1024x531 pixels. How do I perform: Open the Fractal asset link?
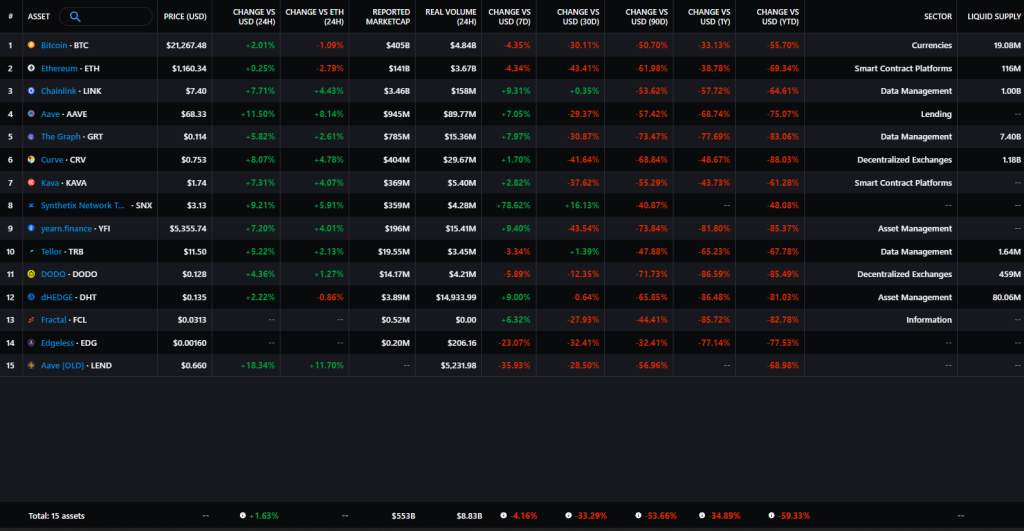(x=54, y=320)
